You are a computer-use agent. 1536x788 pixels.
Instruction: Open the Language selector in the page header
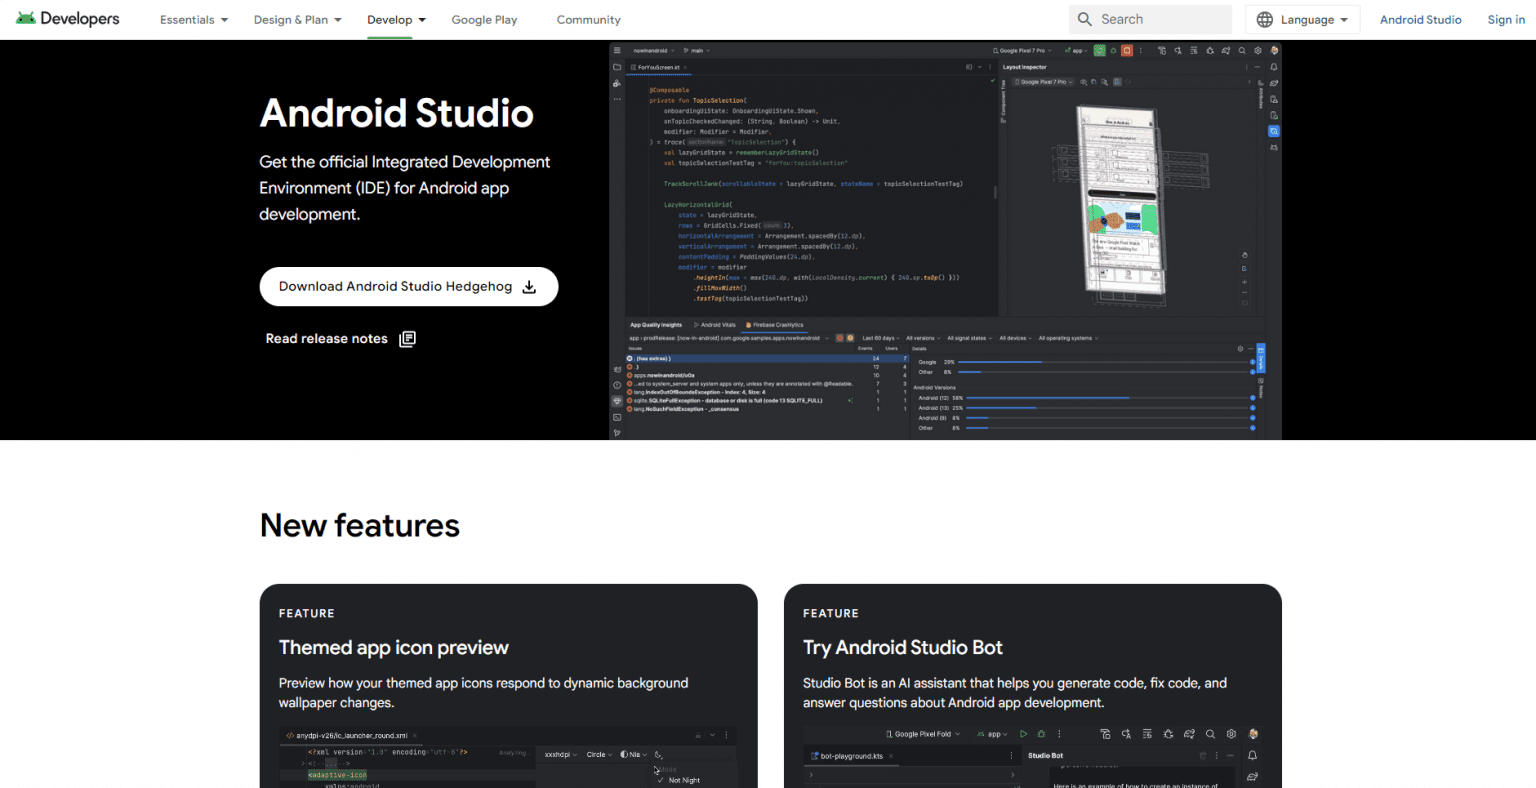click(1302, 19)
